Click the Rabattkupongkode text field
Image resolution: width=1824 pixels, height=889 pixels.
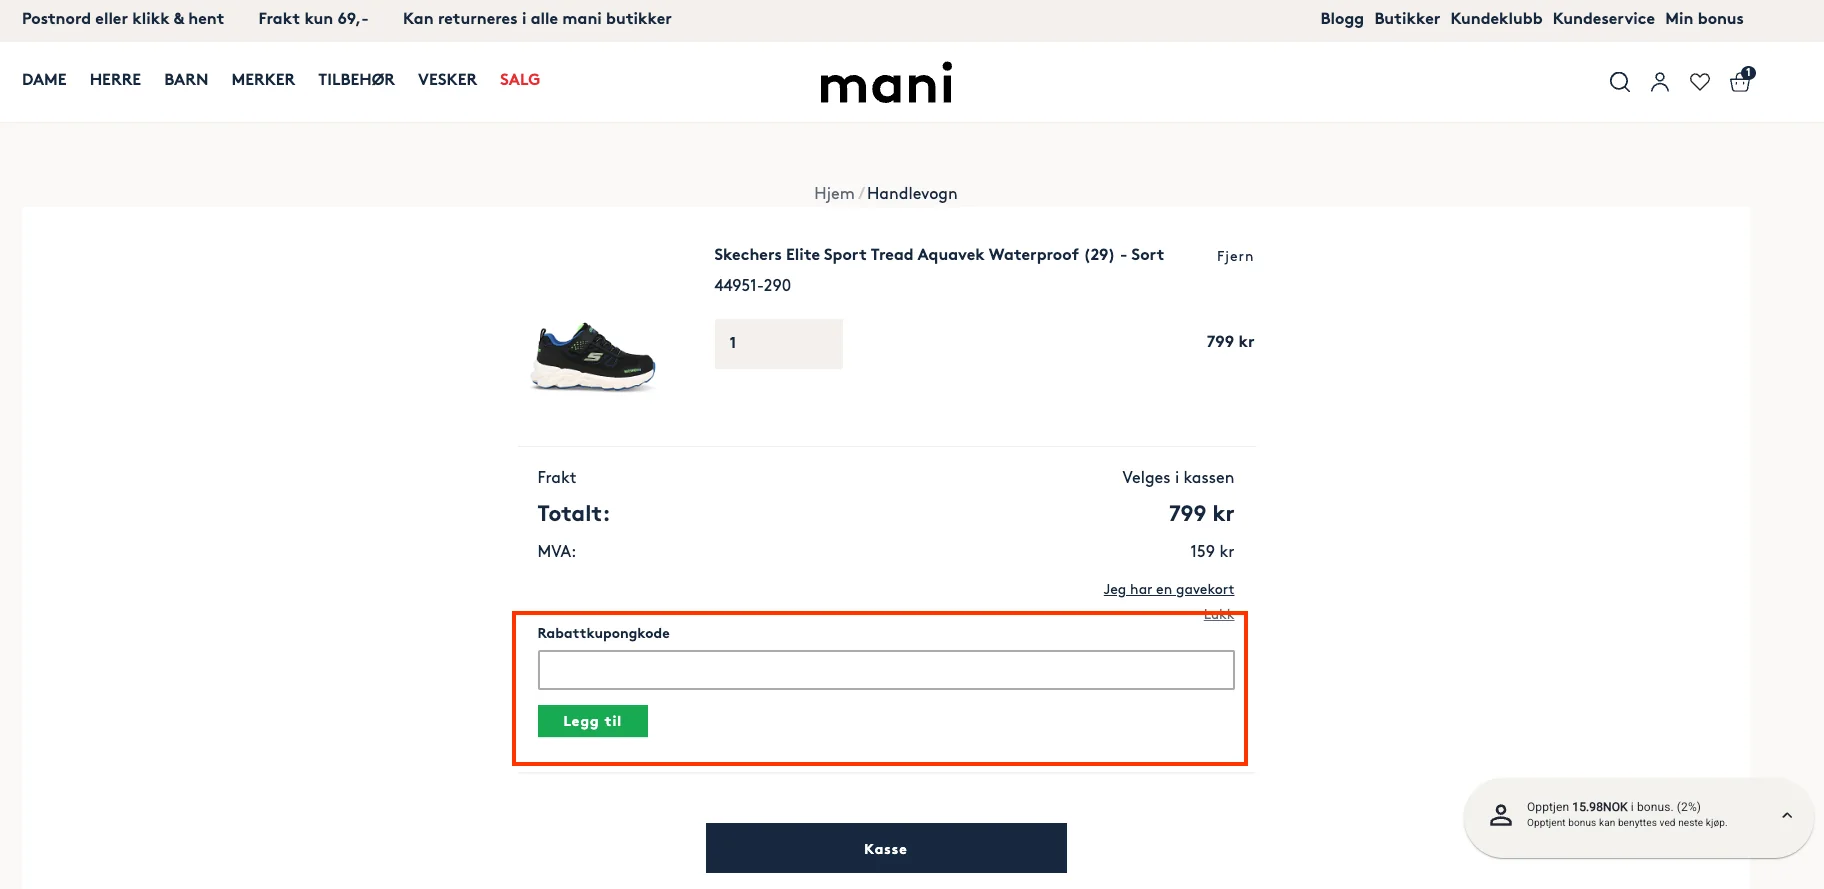coord(886,670)
